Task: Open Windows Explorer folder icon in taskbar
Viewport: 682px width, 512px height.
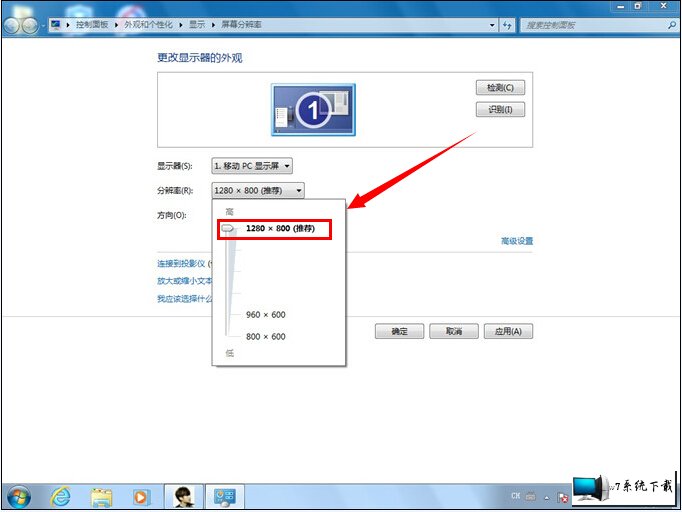Action: [x=101, y=495]
